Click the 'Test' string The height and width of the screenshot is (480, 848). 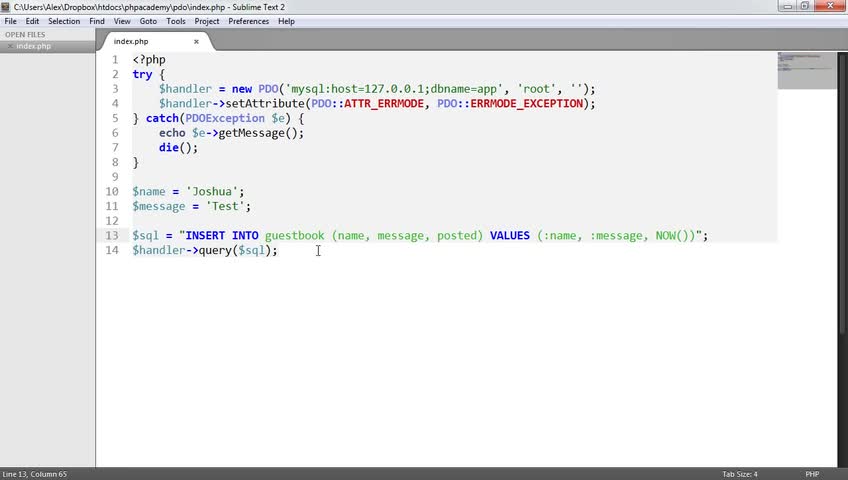pyautogui.click(x=225, y=206)
